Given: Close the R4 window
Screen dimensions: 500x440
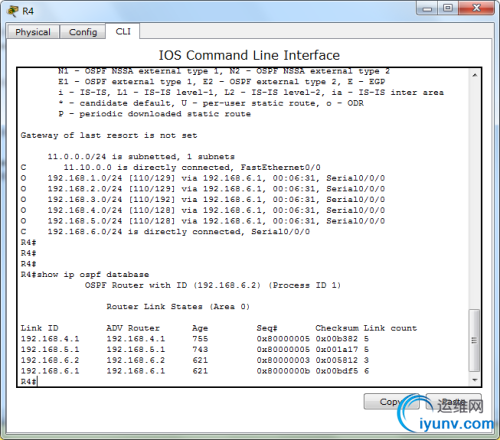Looking at the screenshot, I should (476, 8).
